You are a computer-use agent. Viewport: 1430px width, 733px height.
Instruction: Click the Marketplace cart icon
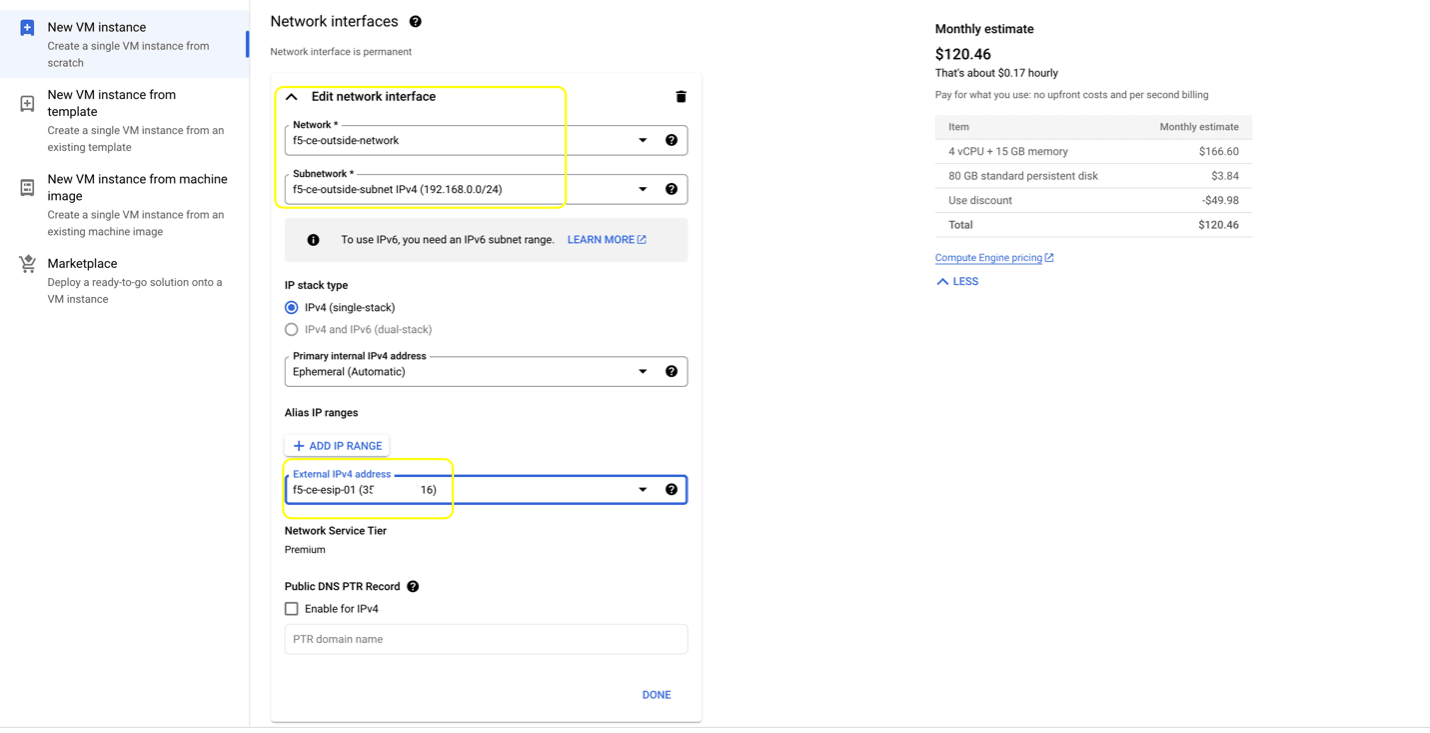(27, 264)
